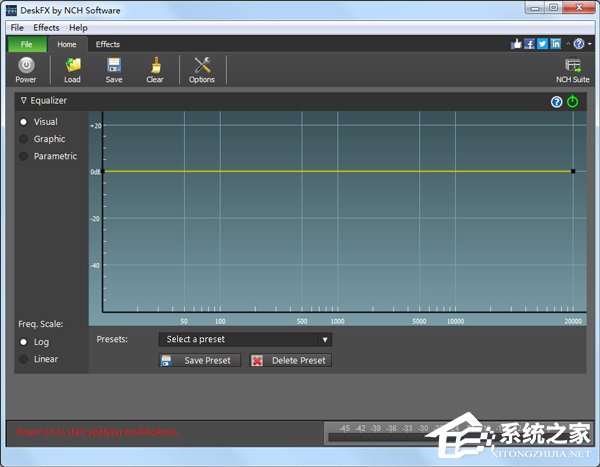Image resolution: width=600 pixels, height=467 pixels.
Task: Open the Effects menu in menu bar
Action: tap(46, 28)
